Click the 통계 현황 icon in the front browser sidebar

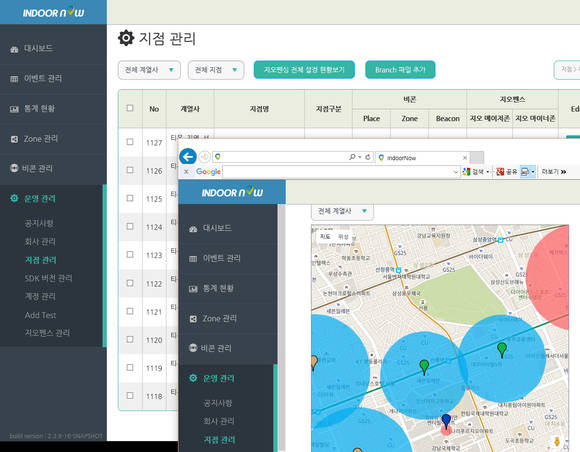(193, 289)
